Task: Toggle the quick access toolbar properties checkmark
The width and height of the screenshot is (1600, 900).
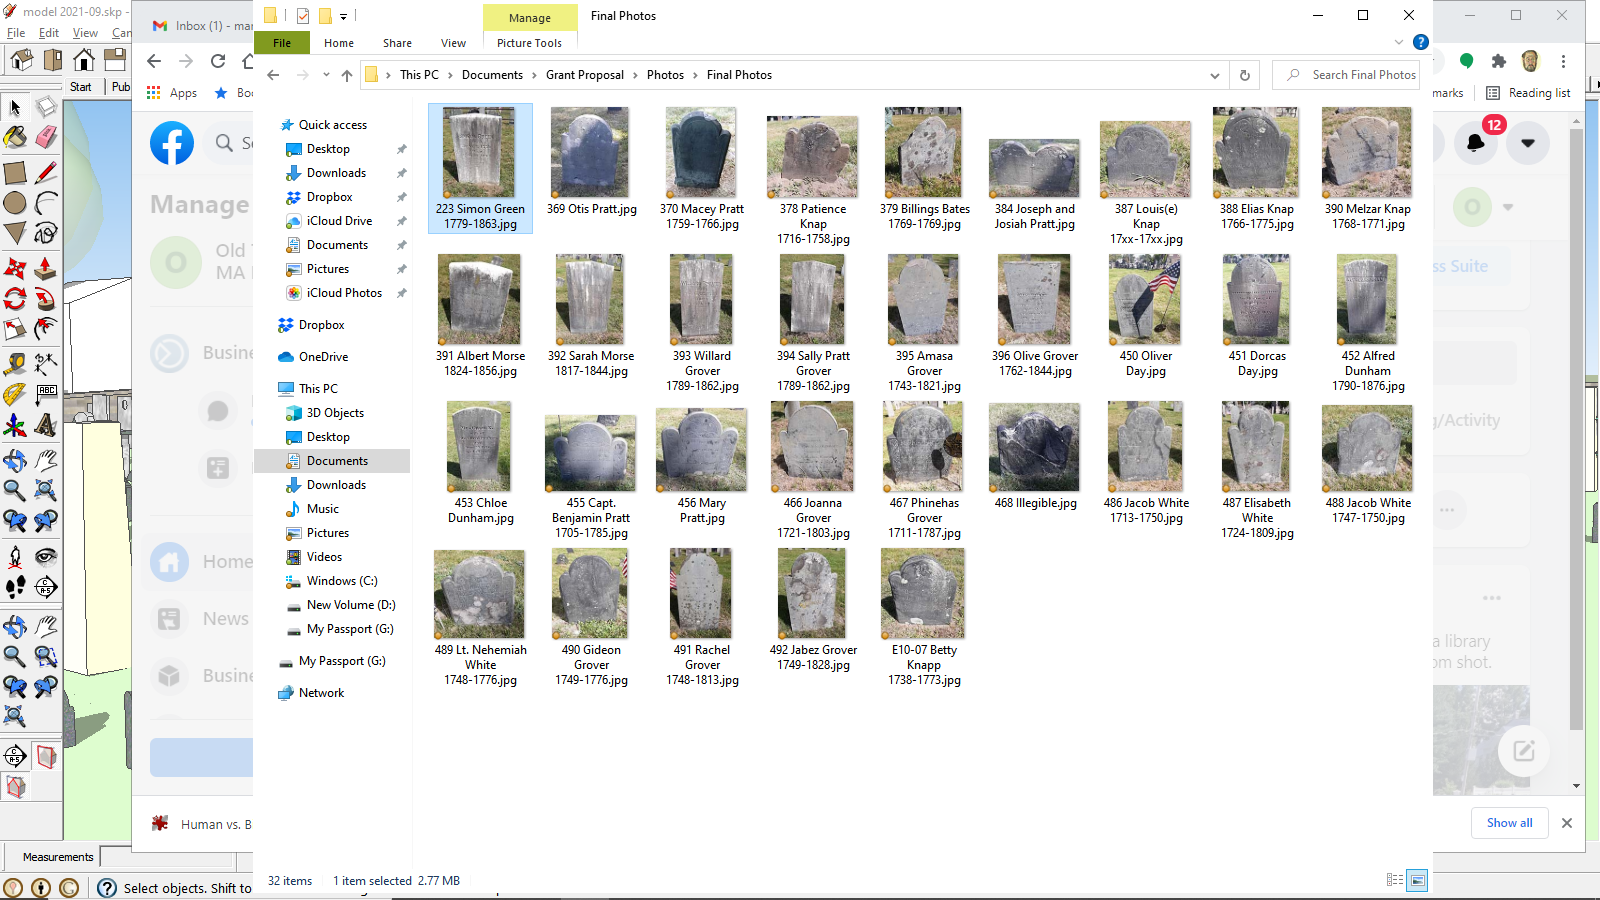Action: tap(303, 16)
